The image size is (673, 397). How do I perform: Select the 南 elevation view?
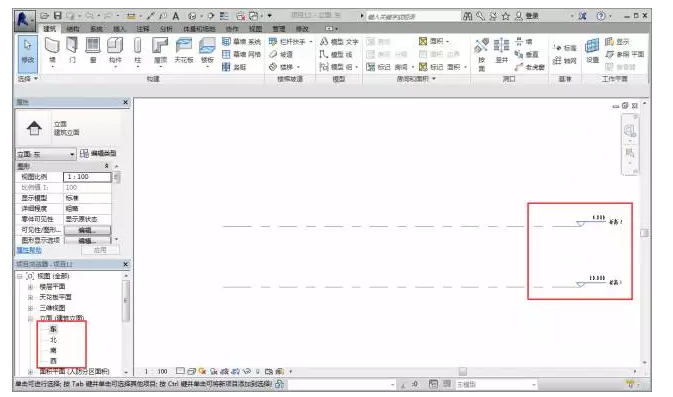tap(53, 350)
